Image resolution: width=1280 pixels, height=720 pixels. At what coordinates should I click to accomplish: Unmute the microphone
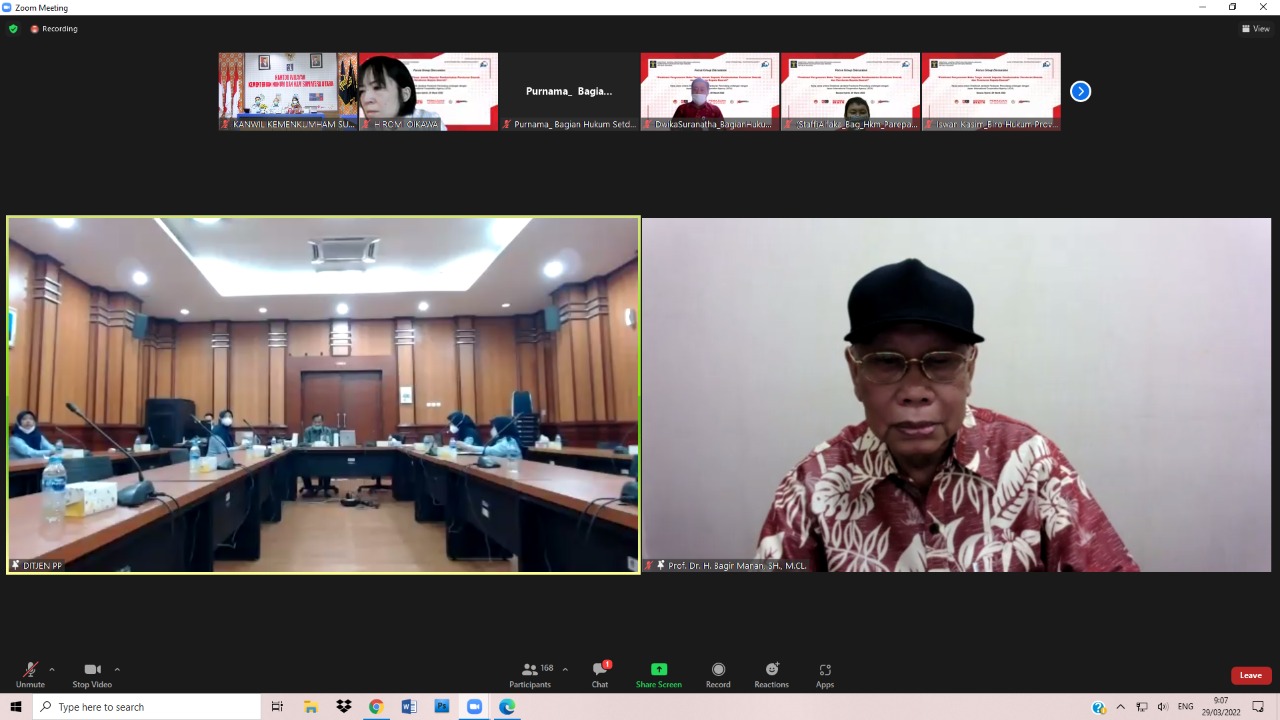tap(30, 674)
